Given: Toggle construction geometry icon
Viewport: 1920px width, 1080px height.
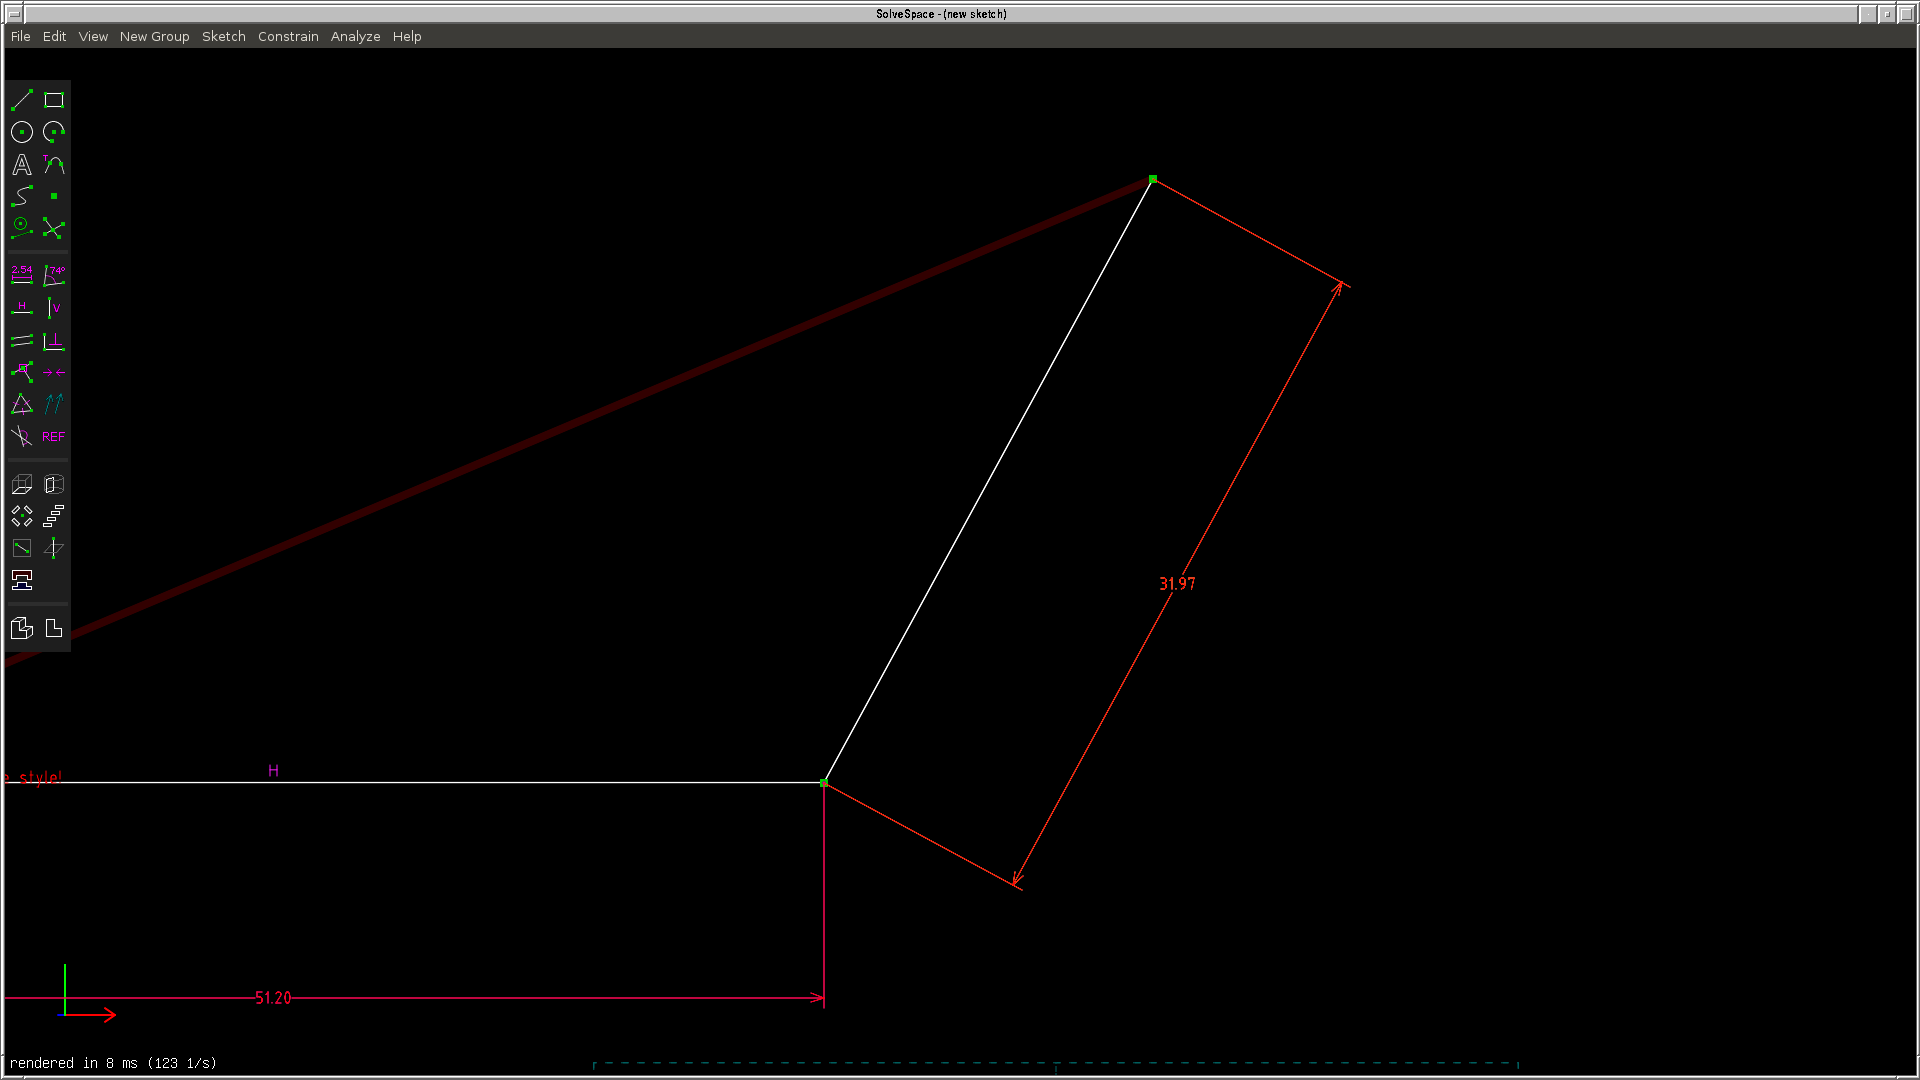Looking at the screenshot, I should pos(22,229).
